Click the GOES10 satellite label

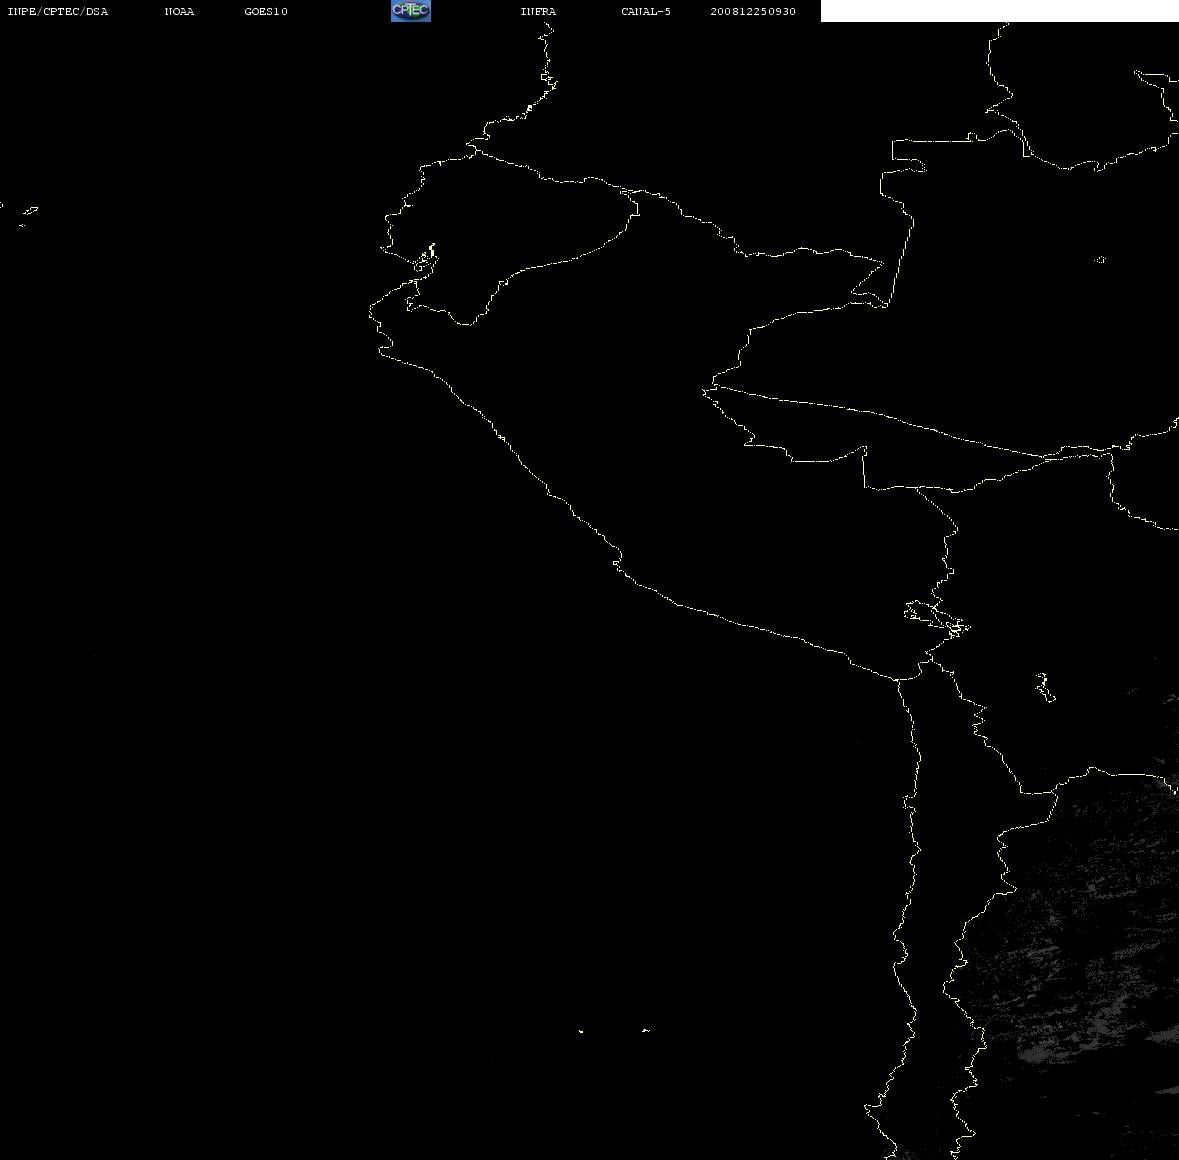point(266,11)
